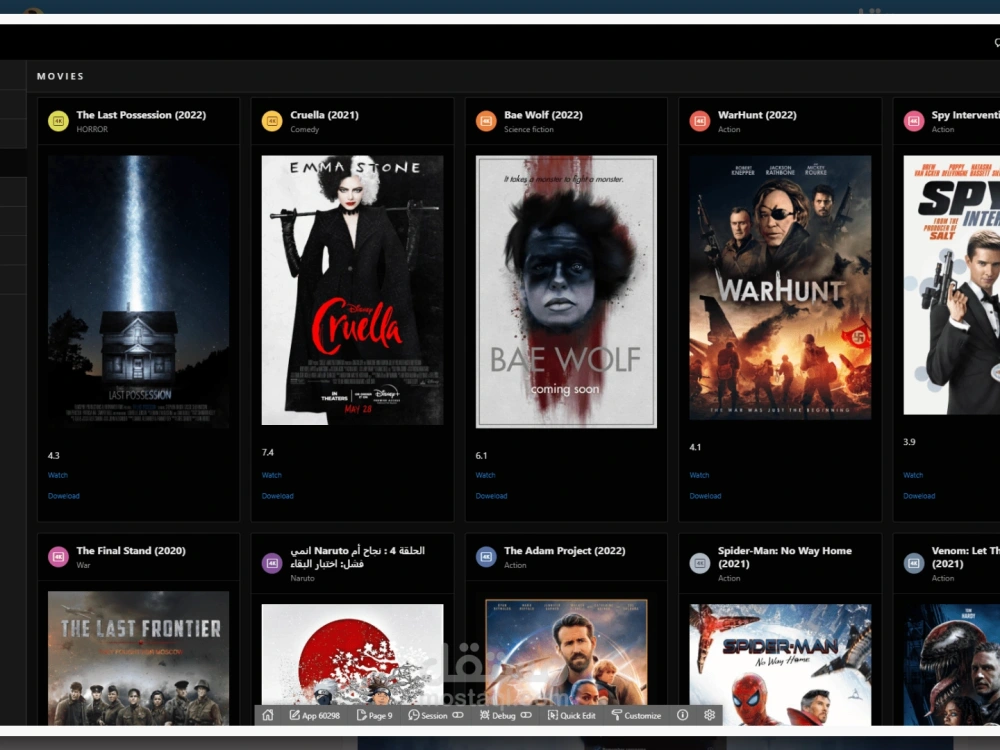The width and height of the screenshot is (1000, 750).
Task: Open App 60298 in developer toolbar
Action: click(x=314, y=716)
